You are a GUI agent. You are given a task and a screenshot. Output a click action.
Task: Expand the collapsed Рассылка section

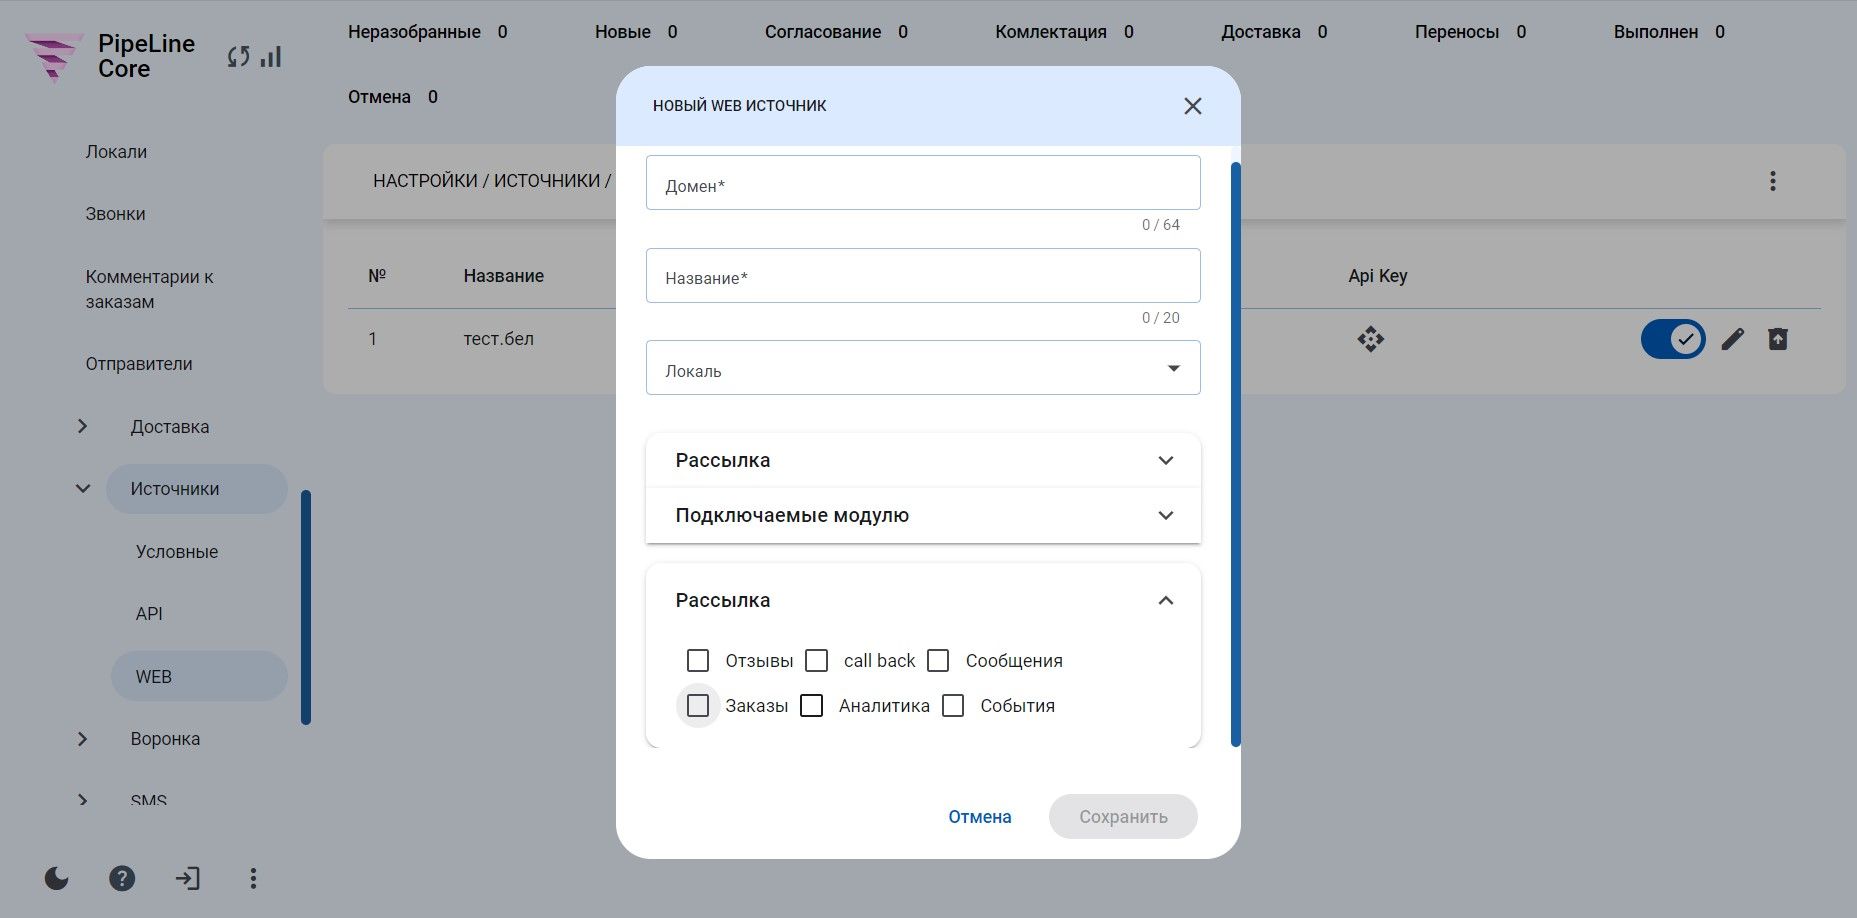click(923, 460)
